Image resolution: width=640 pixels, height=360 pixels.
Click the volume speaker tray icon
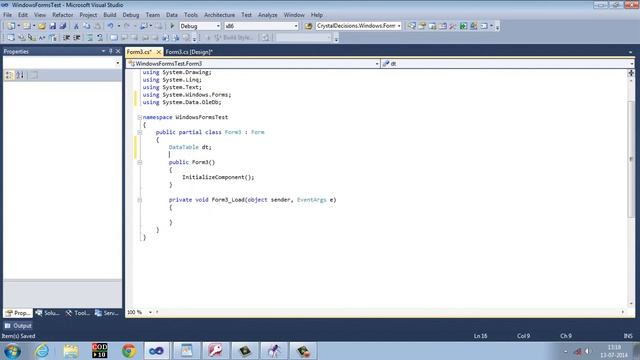pos(587,351)
